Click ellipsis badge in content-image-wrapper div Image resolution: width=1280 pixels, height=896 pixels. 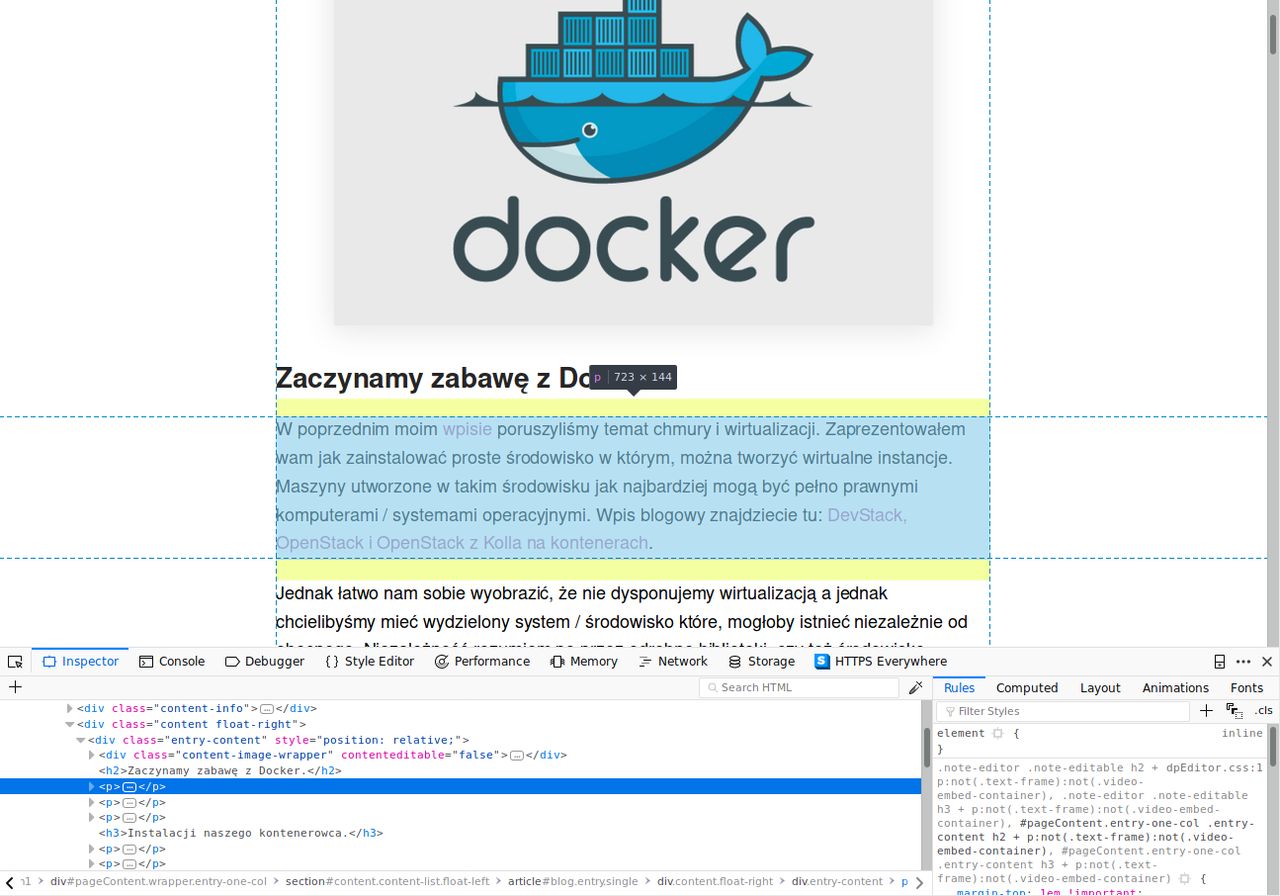click(517, 756)
